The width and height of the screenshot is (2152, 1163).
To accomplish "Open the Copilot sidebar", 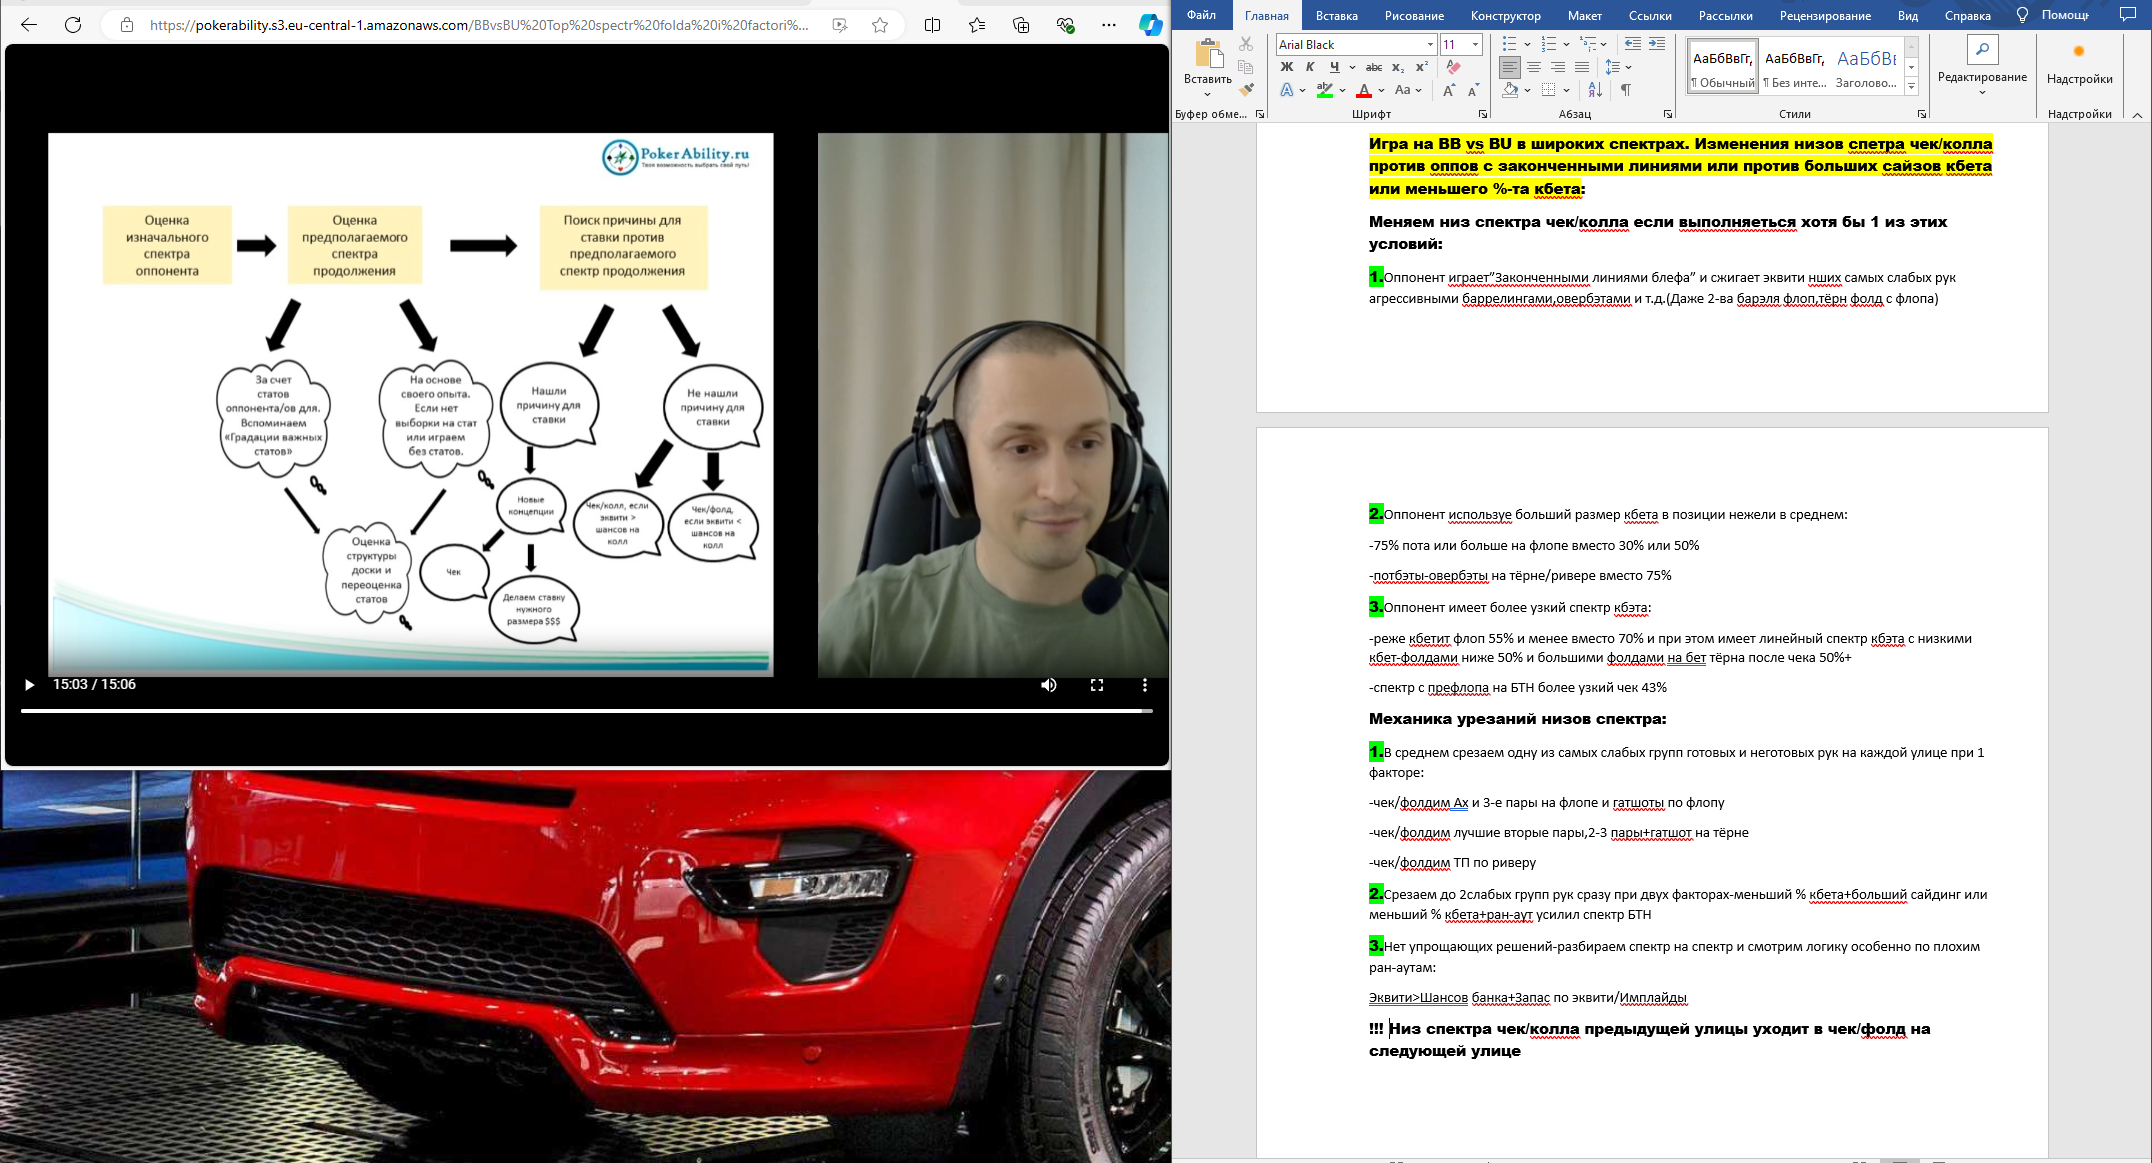I will coord(1151,25).
